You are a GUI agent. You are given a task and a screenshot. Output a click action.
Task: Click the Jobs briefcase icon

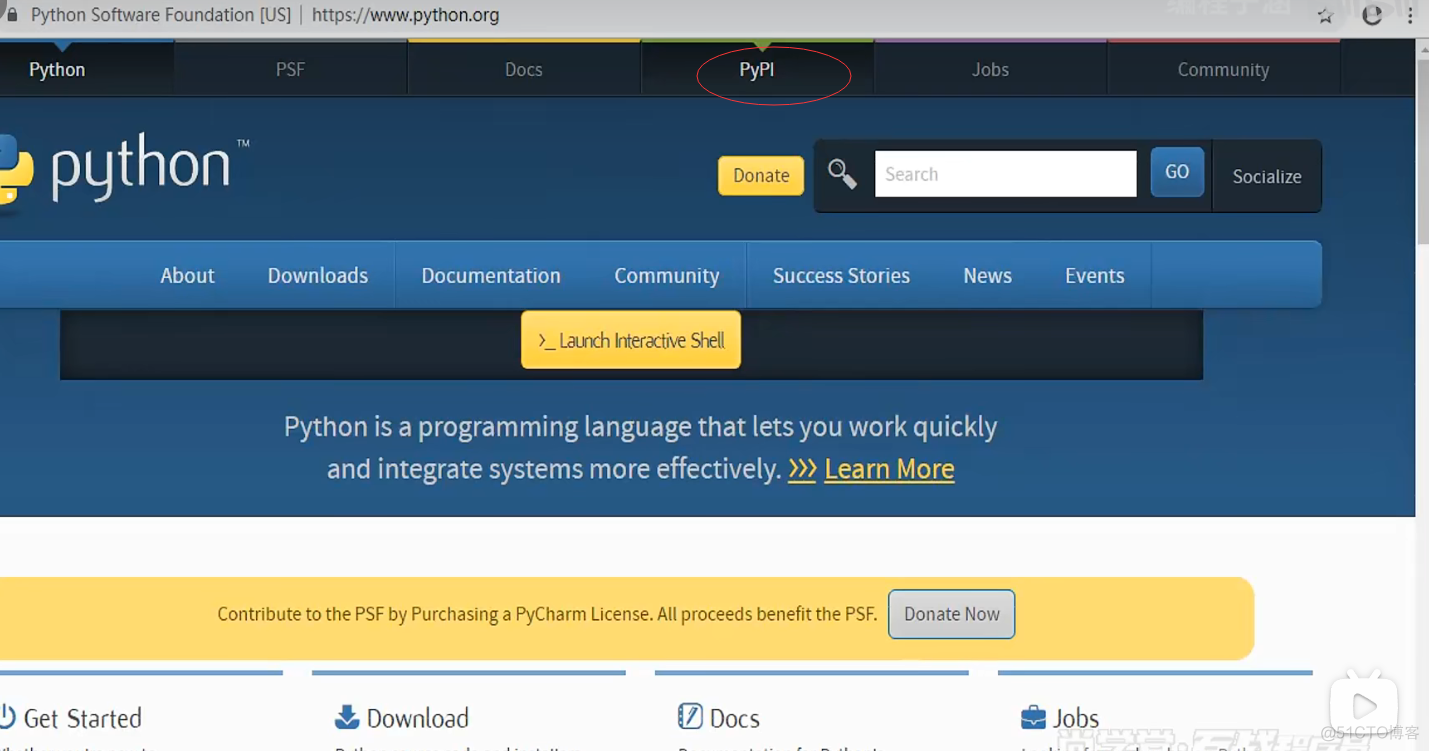1033,717
